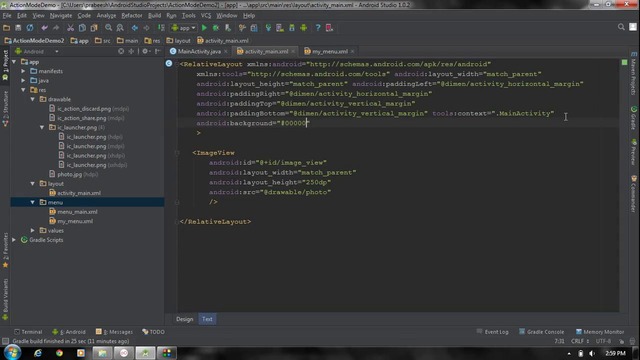Toggle the Gradle side tool window

click(x=634, y=118)
